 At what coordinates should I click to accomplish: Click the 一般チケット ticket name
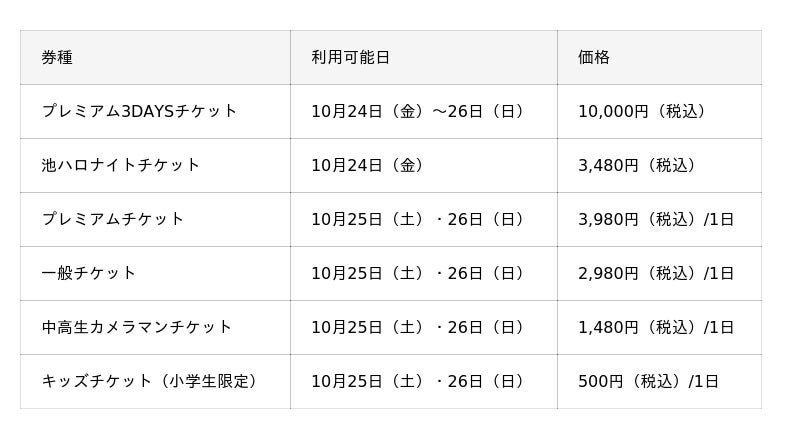click(89, 274)
